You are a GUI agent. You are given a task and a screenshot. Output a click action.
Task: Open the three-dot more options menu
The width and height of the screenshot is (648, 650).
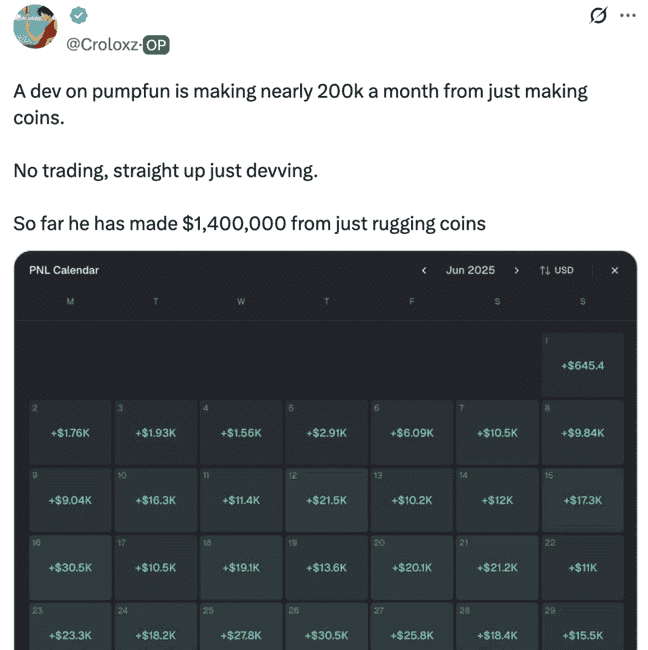pyautogui.click(x=628, y=16)
